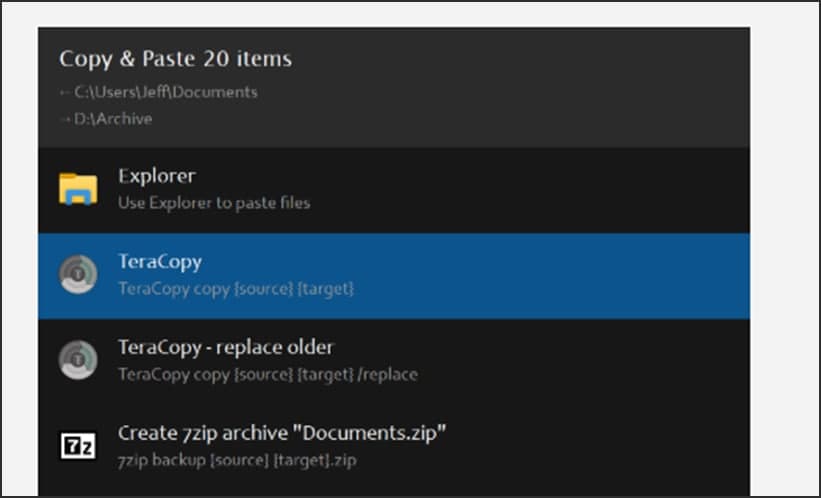
Task: Click the source path C:\Users\Jeff\Documents
Action: (166, 92)
